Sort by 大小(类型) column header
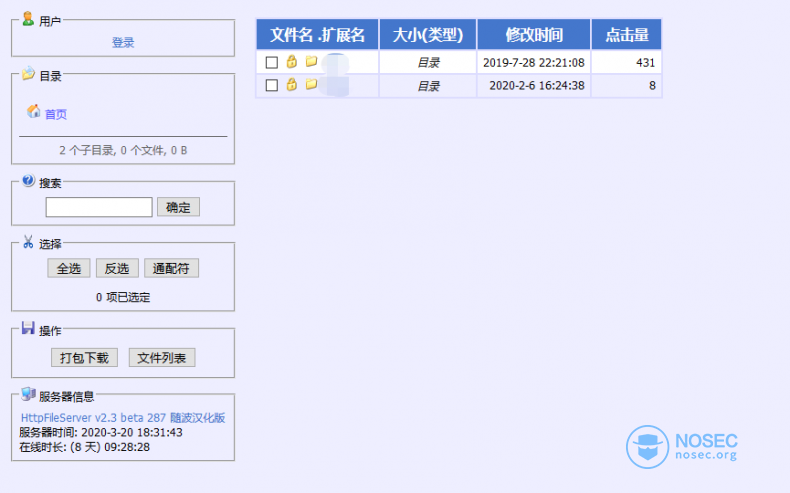 pos(428,35)
